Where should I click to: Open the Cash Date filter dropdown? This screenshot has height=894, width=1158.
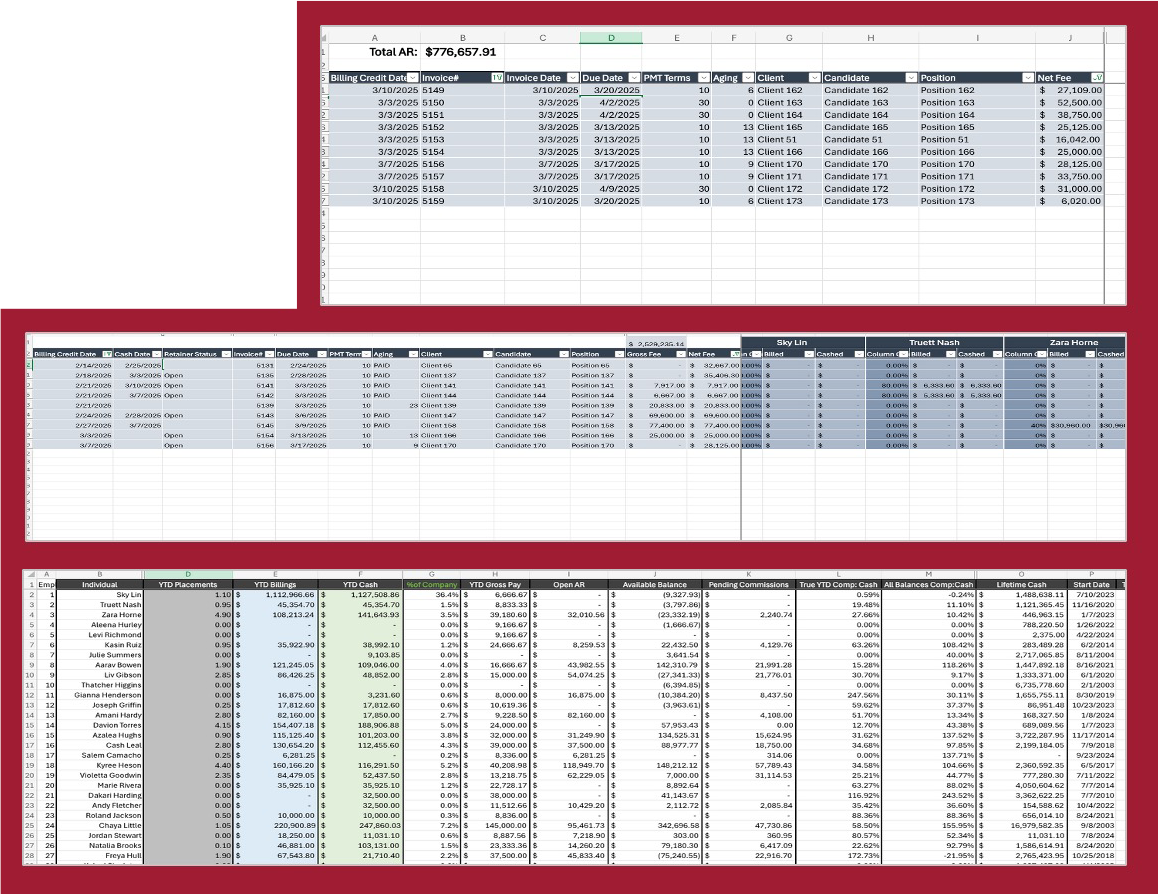[x=157, y=354]
